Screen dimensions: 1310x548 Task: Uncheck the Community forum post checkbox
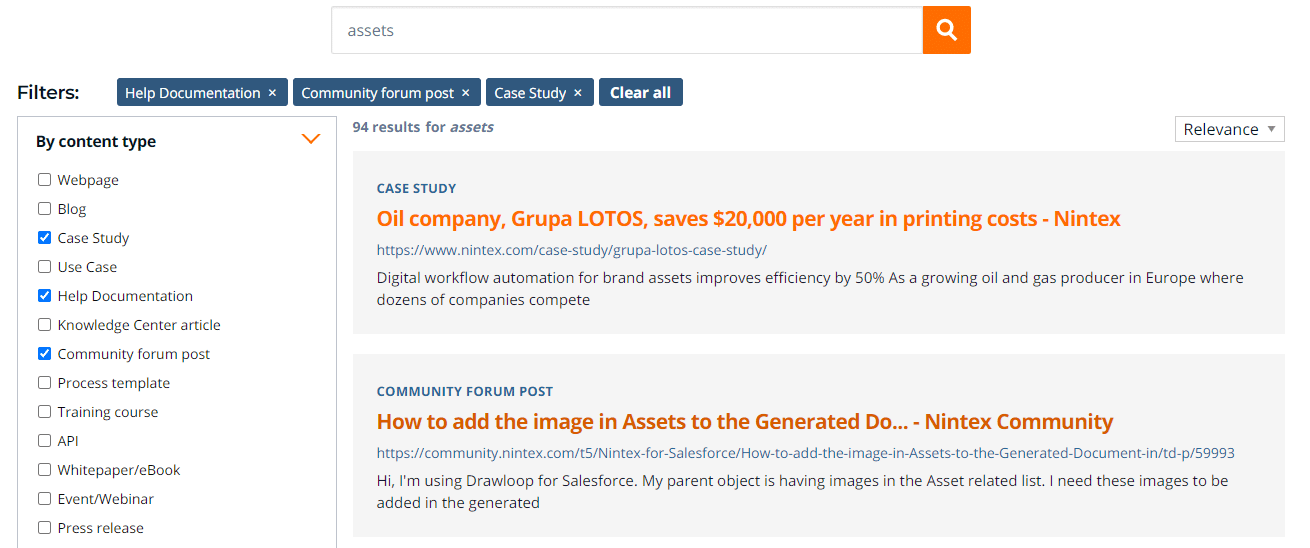44,354
